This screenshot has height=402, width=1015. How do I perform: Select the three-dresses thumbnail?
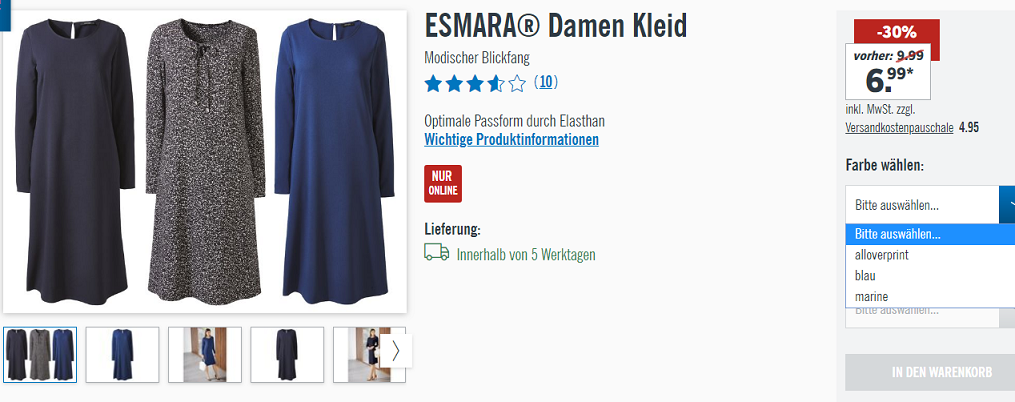point(40,355)
